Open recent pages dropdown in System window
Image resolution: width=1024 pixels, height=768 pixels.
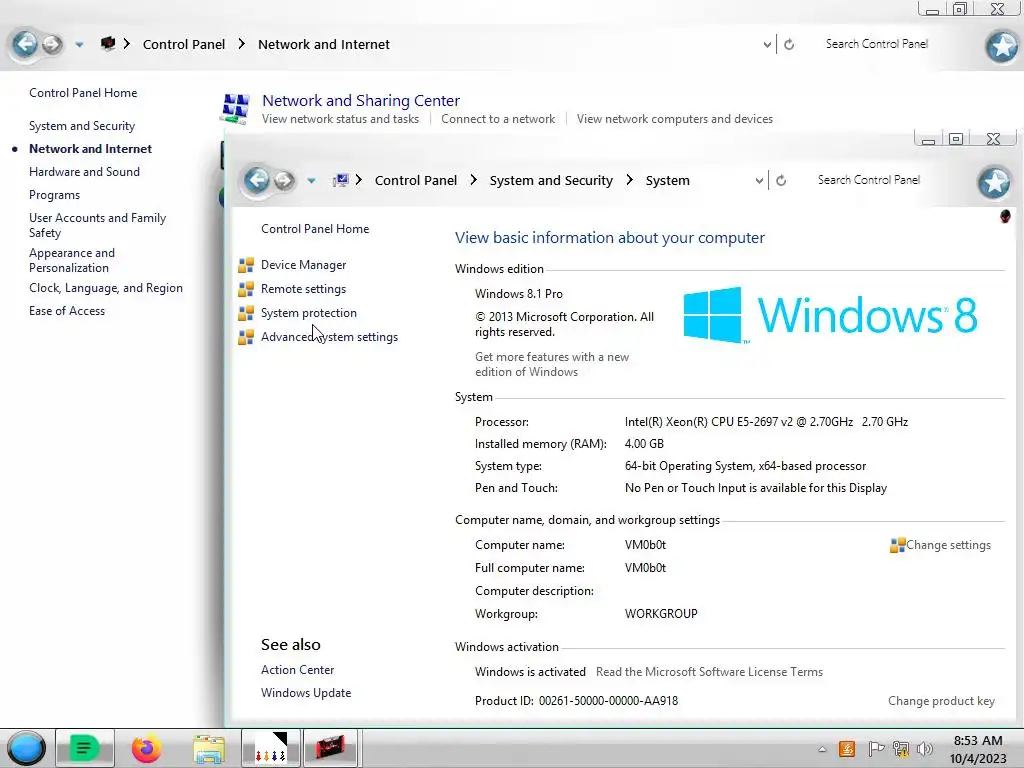312,181
